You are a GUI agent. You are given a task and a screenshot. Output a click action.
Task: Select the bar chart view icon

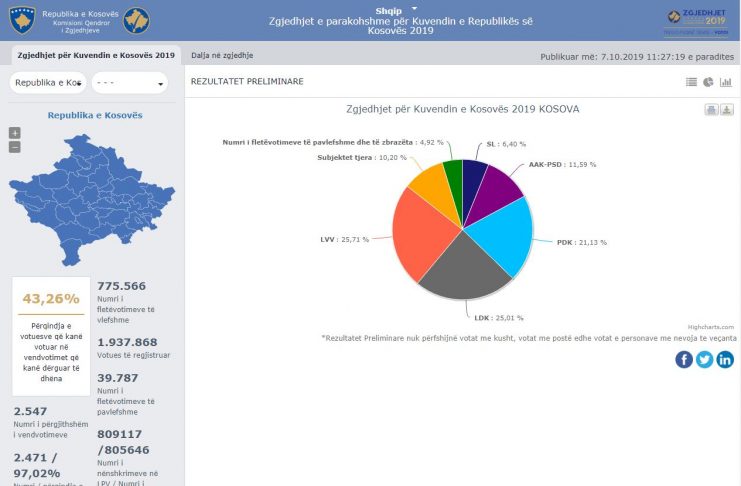(x=725, y=82)
